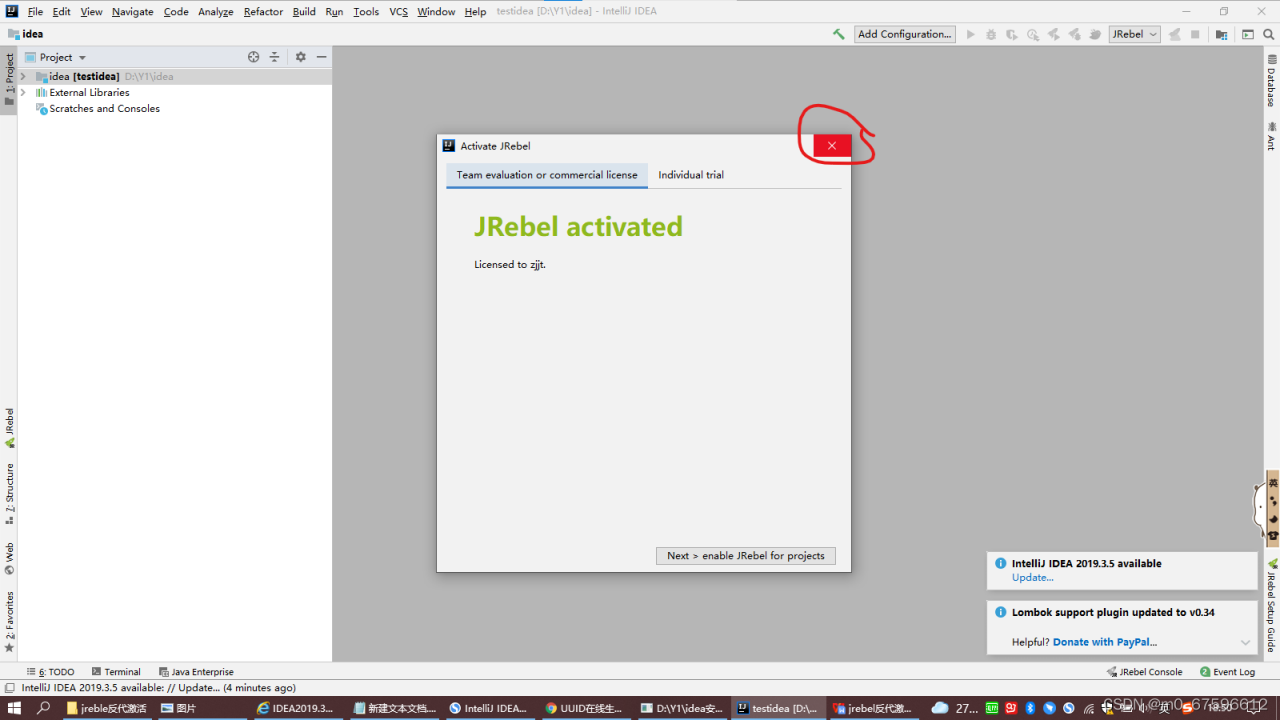
Task: Click the Donate with PayPal link
Action: 1105,642
